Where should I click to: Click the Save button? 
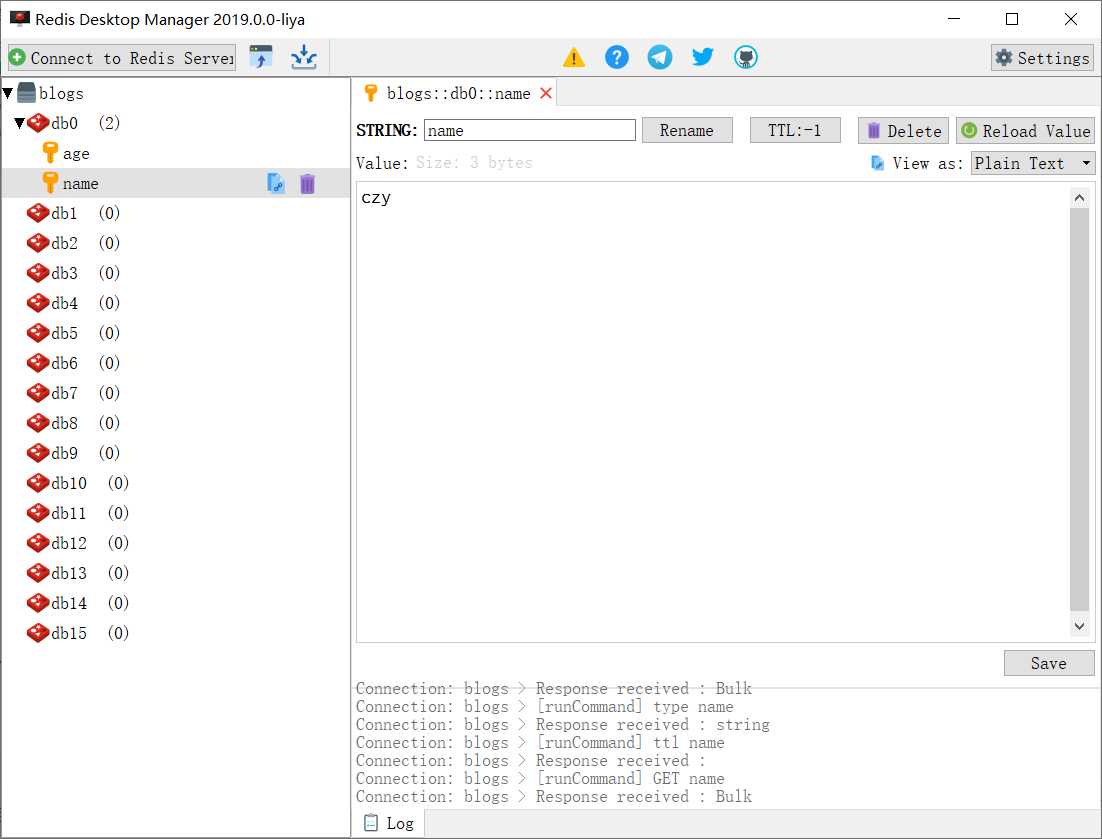pos(1049,663)
